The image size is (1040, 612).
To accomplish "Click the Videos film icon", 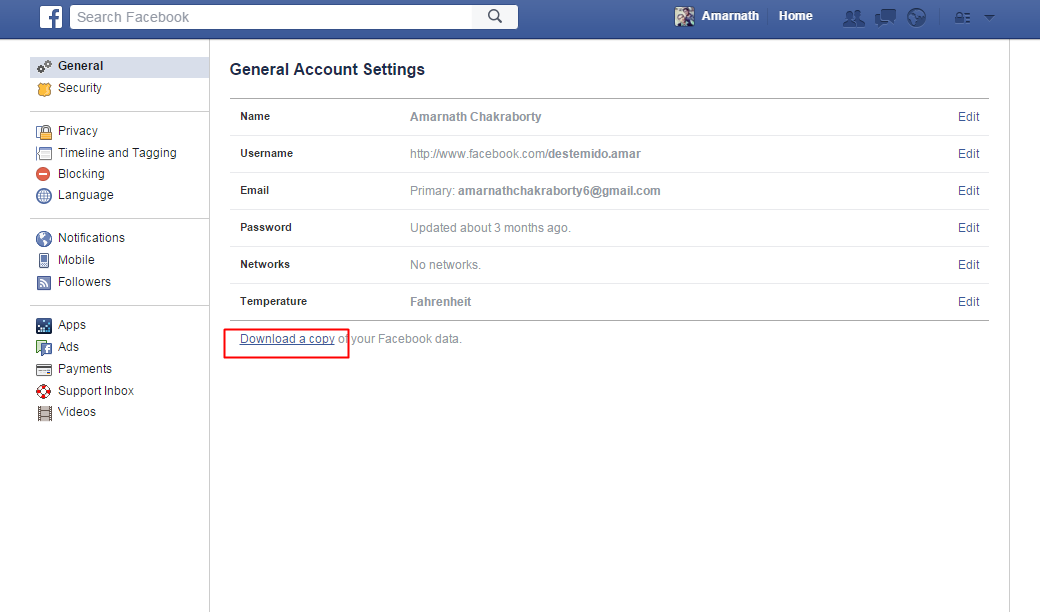I will click(44, 413).
